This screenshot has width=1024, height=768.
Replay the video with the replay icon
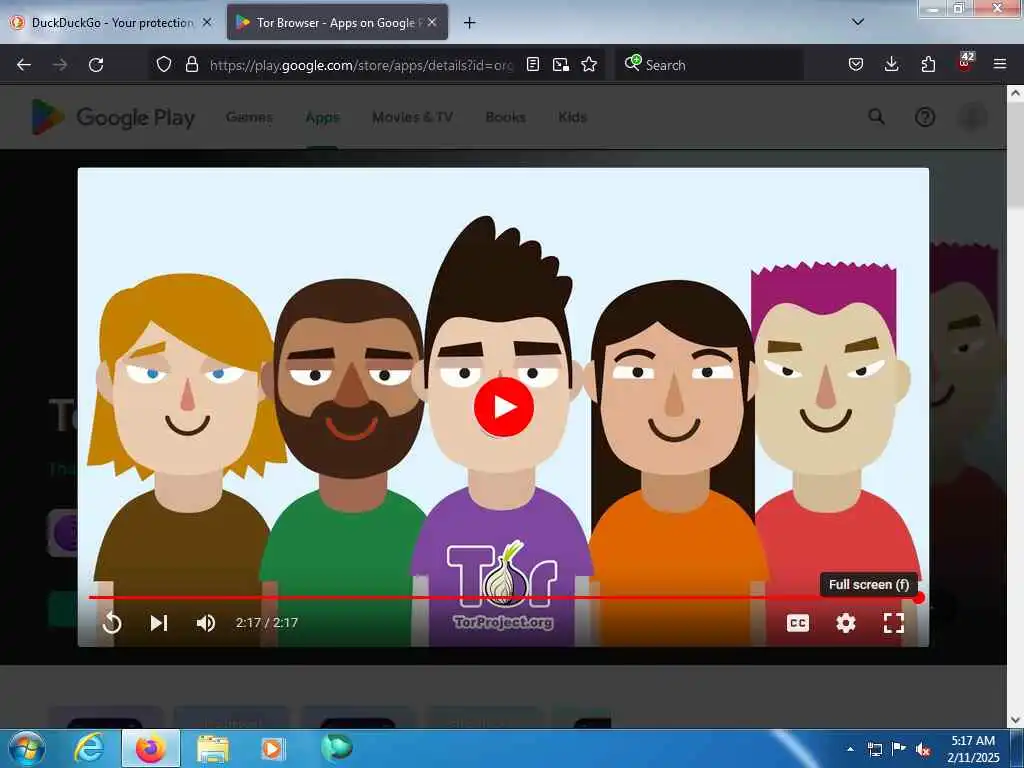tap(112, 623)
